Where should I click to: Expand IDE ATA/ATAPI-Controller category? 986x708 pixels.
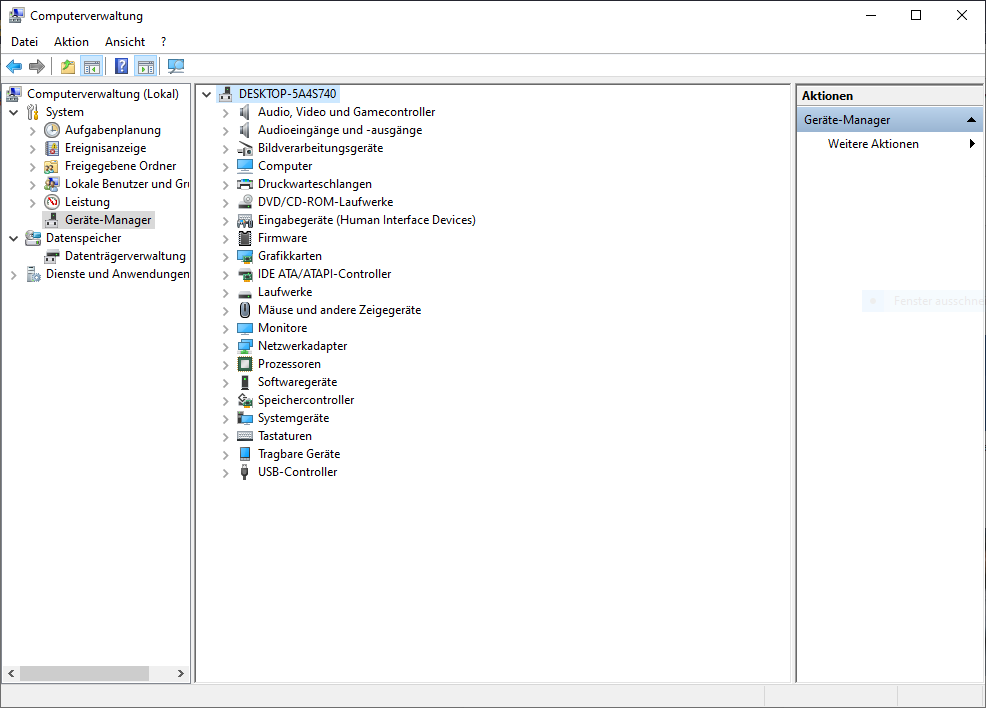pos(225,275)
